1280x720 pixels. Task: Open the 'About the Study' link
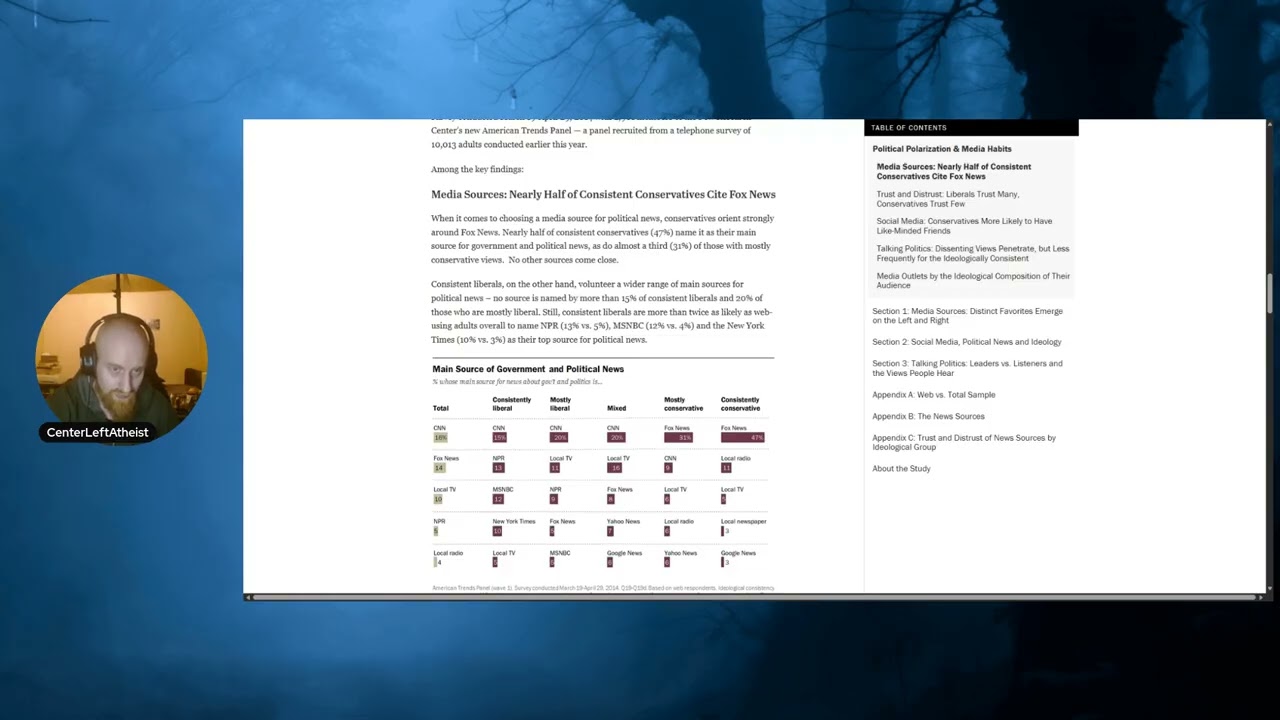[x=901, y=469]
